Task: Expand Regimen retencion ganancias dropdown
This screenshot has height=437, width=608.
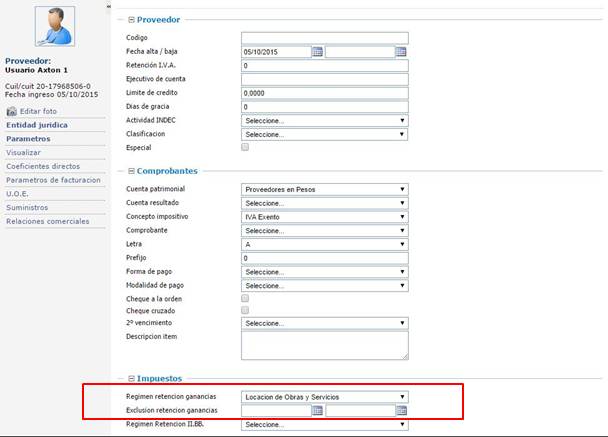Action: (x=325, y=397)
